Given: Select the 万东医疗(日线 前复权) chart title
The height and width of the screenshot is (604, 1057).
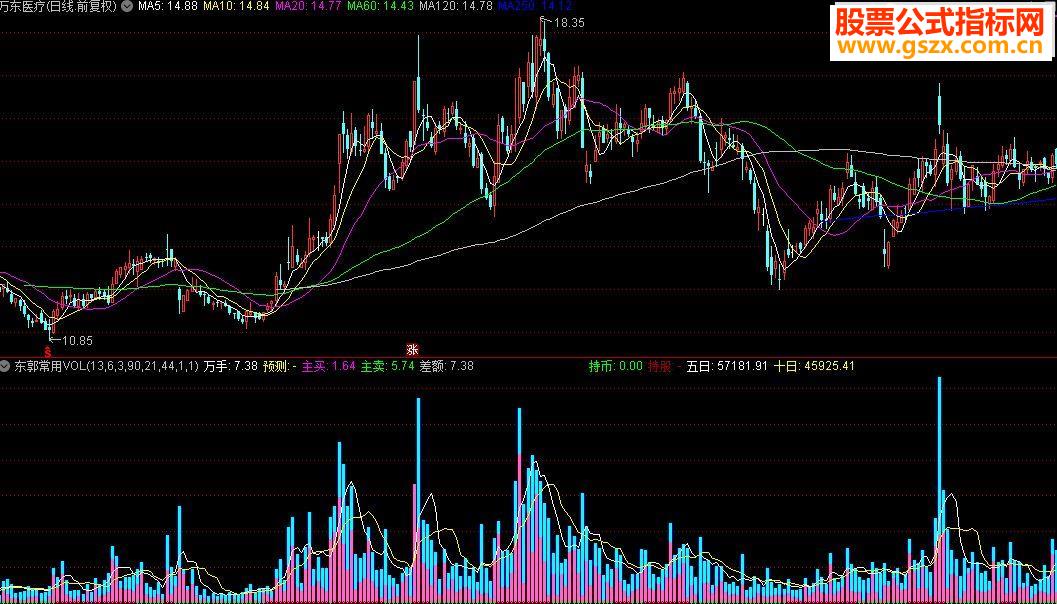Looking at the screenshot, I should 59,7.
